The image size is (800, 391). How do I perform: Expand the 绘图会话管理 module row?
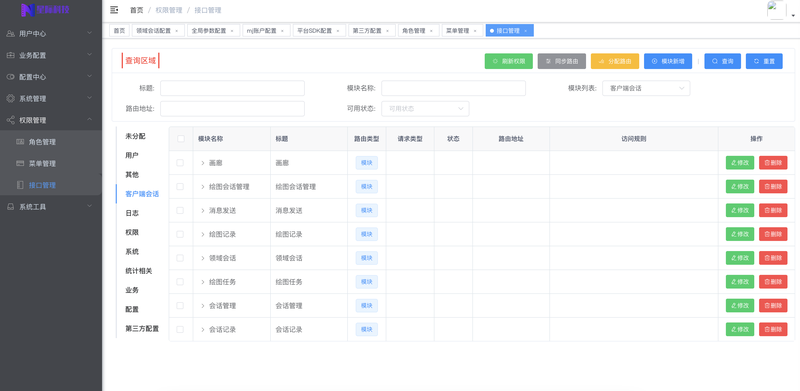(x=203, y=187)
